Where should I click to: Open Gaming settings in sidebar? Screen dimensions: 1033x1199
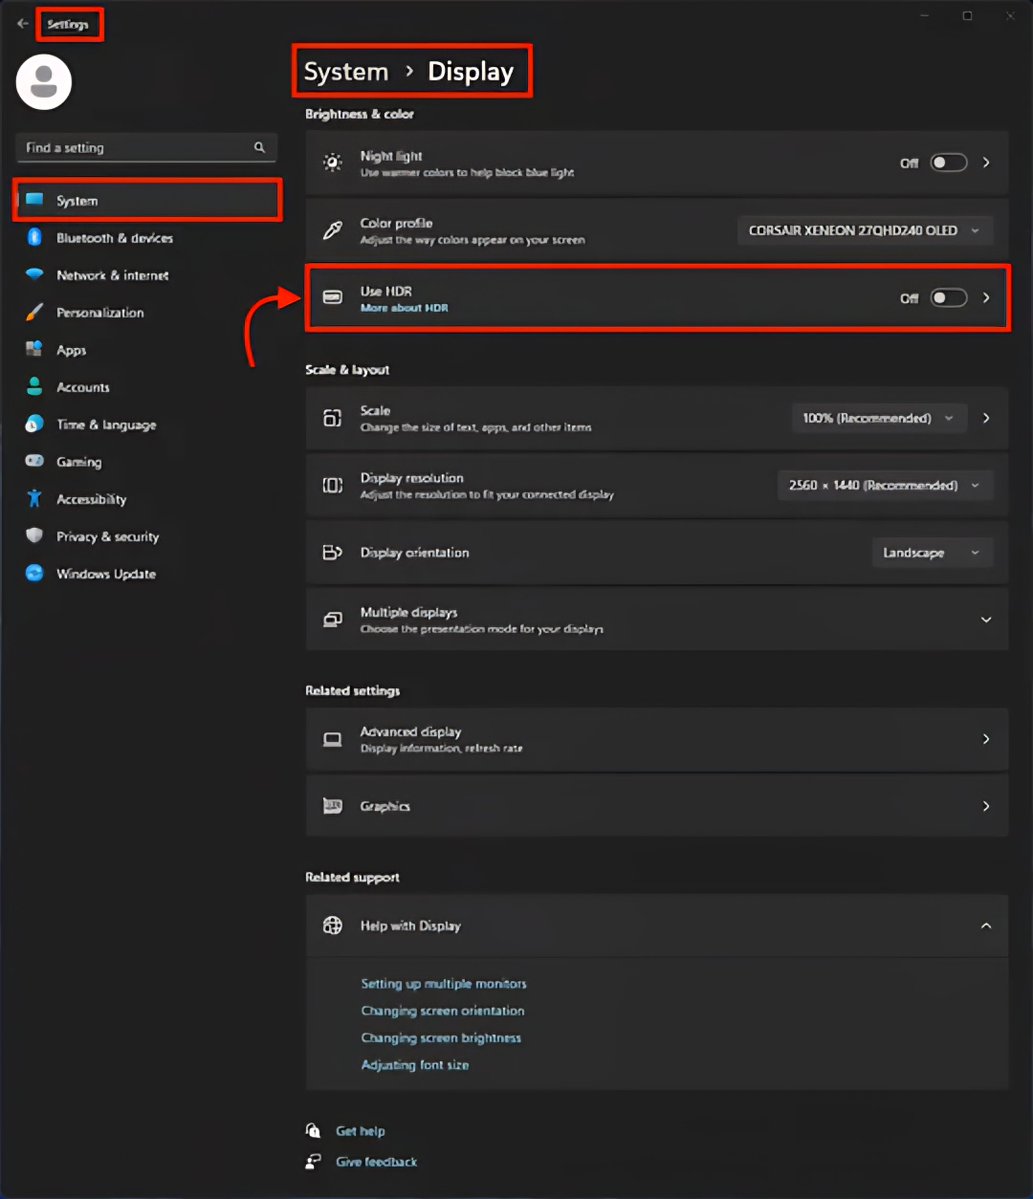coord(148,461)
